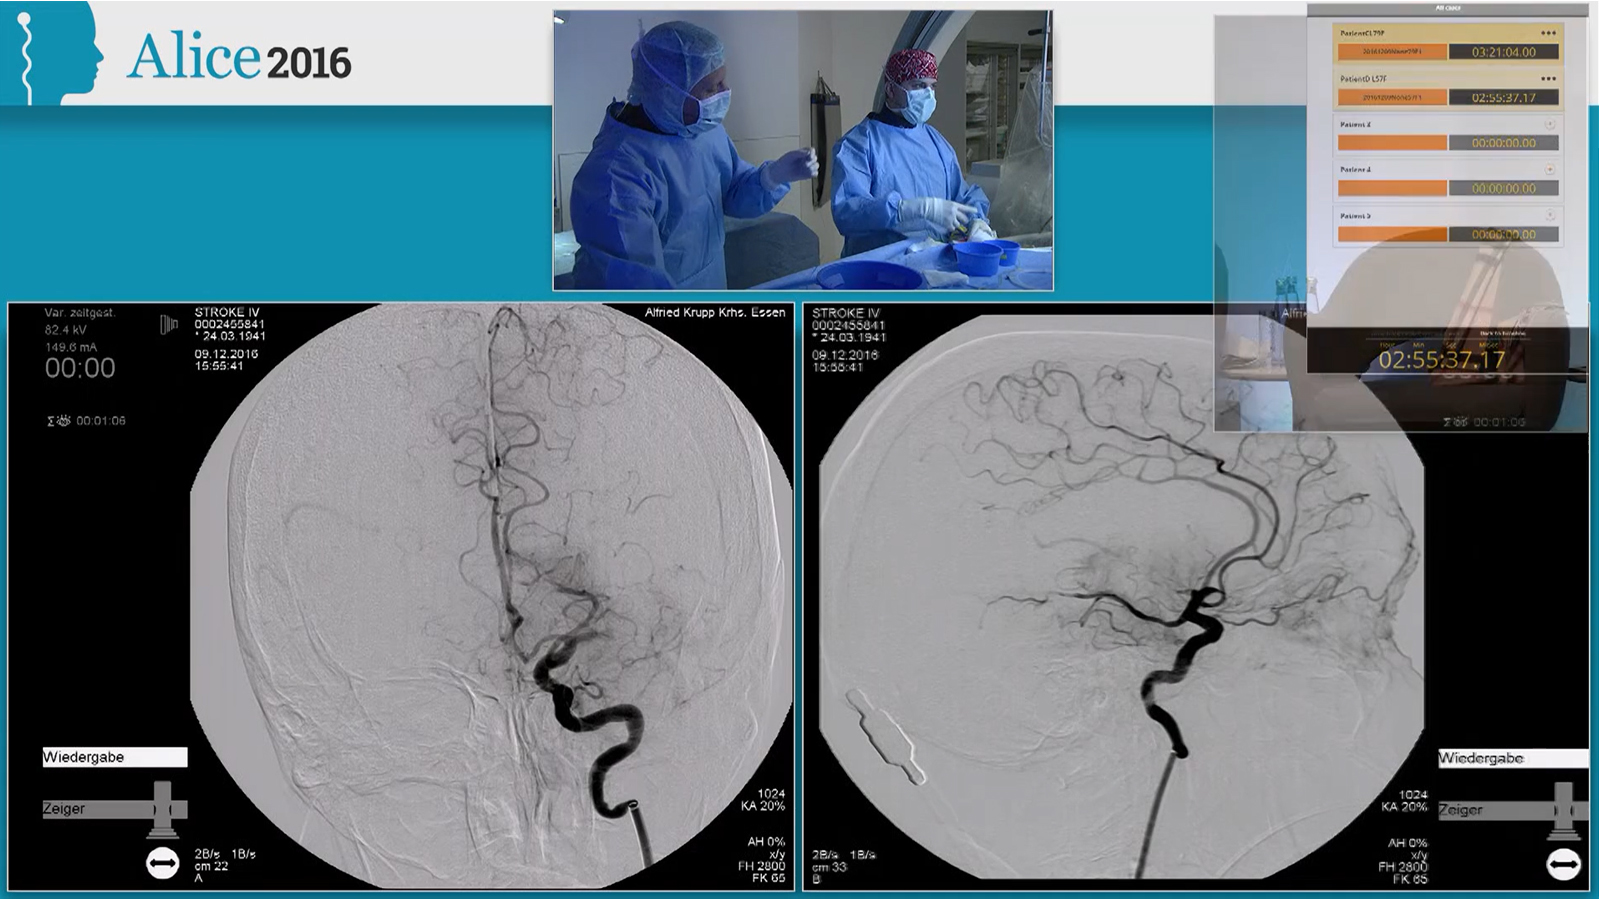Viewport: 1599px width, 899px height.
Task: Click the frame strip icon beside STROKE IV
Action: click(169, 324)
